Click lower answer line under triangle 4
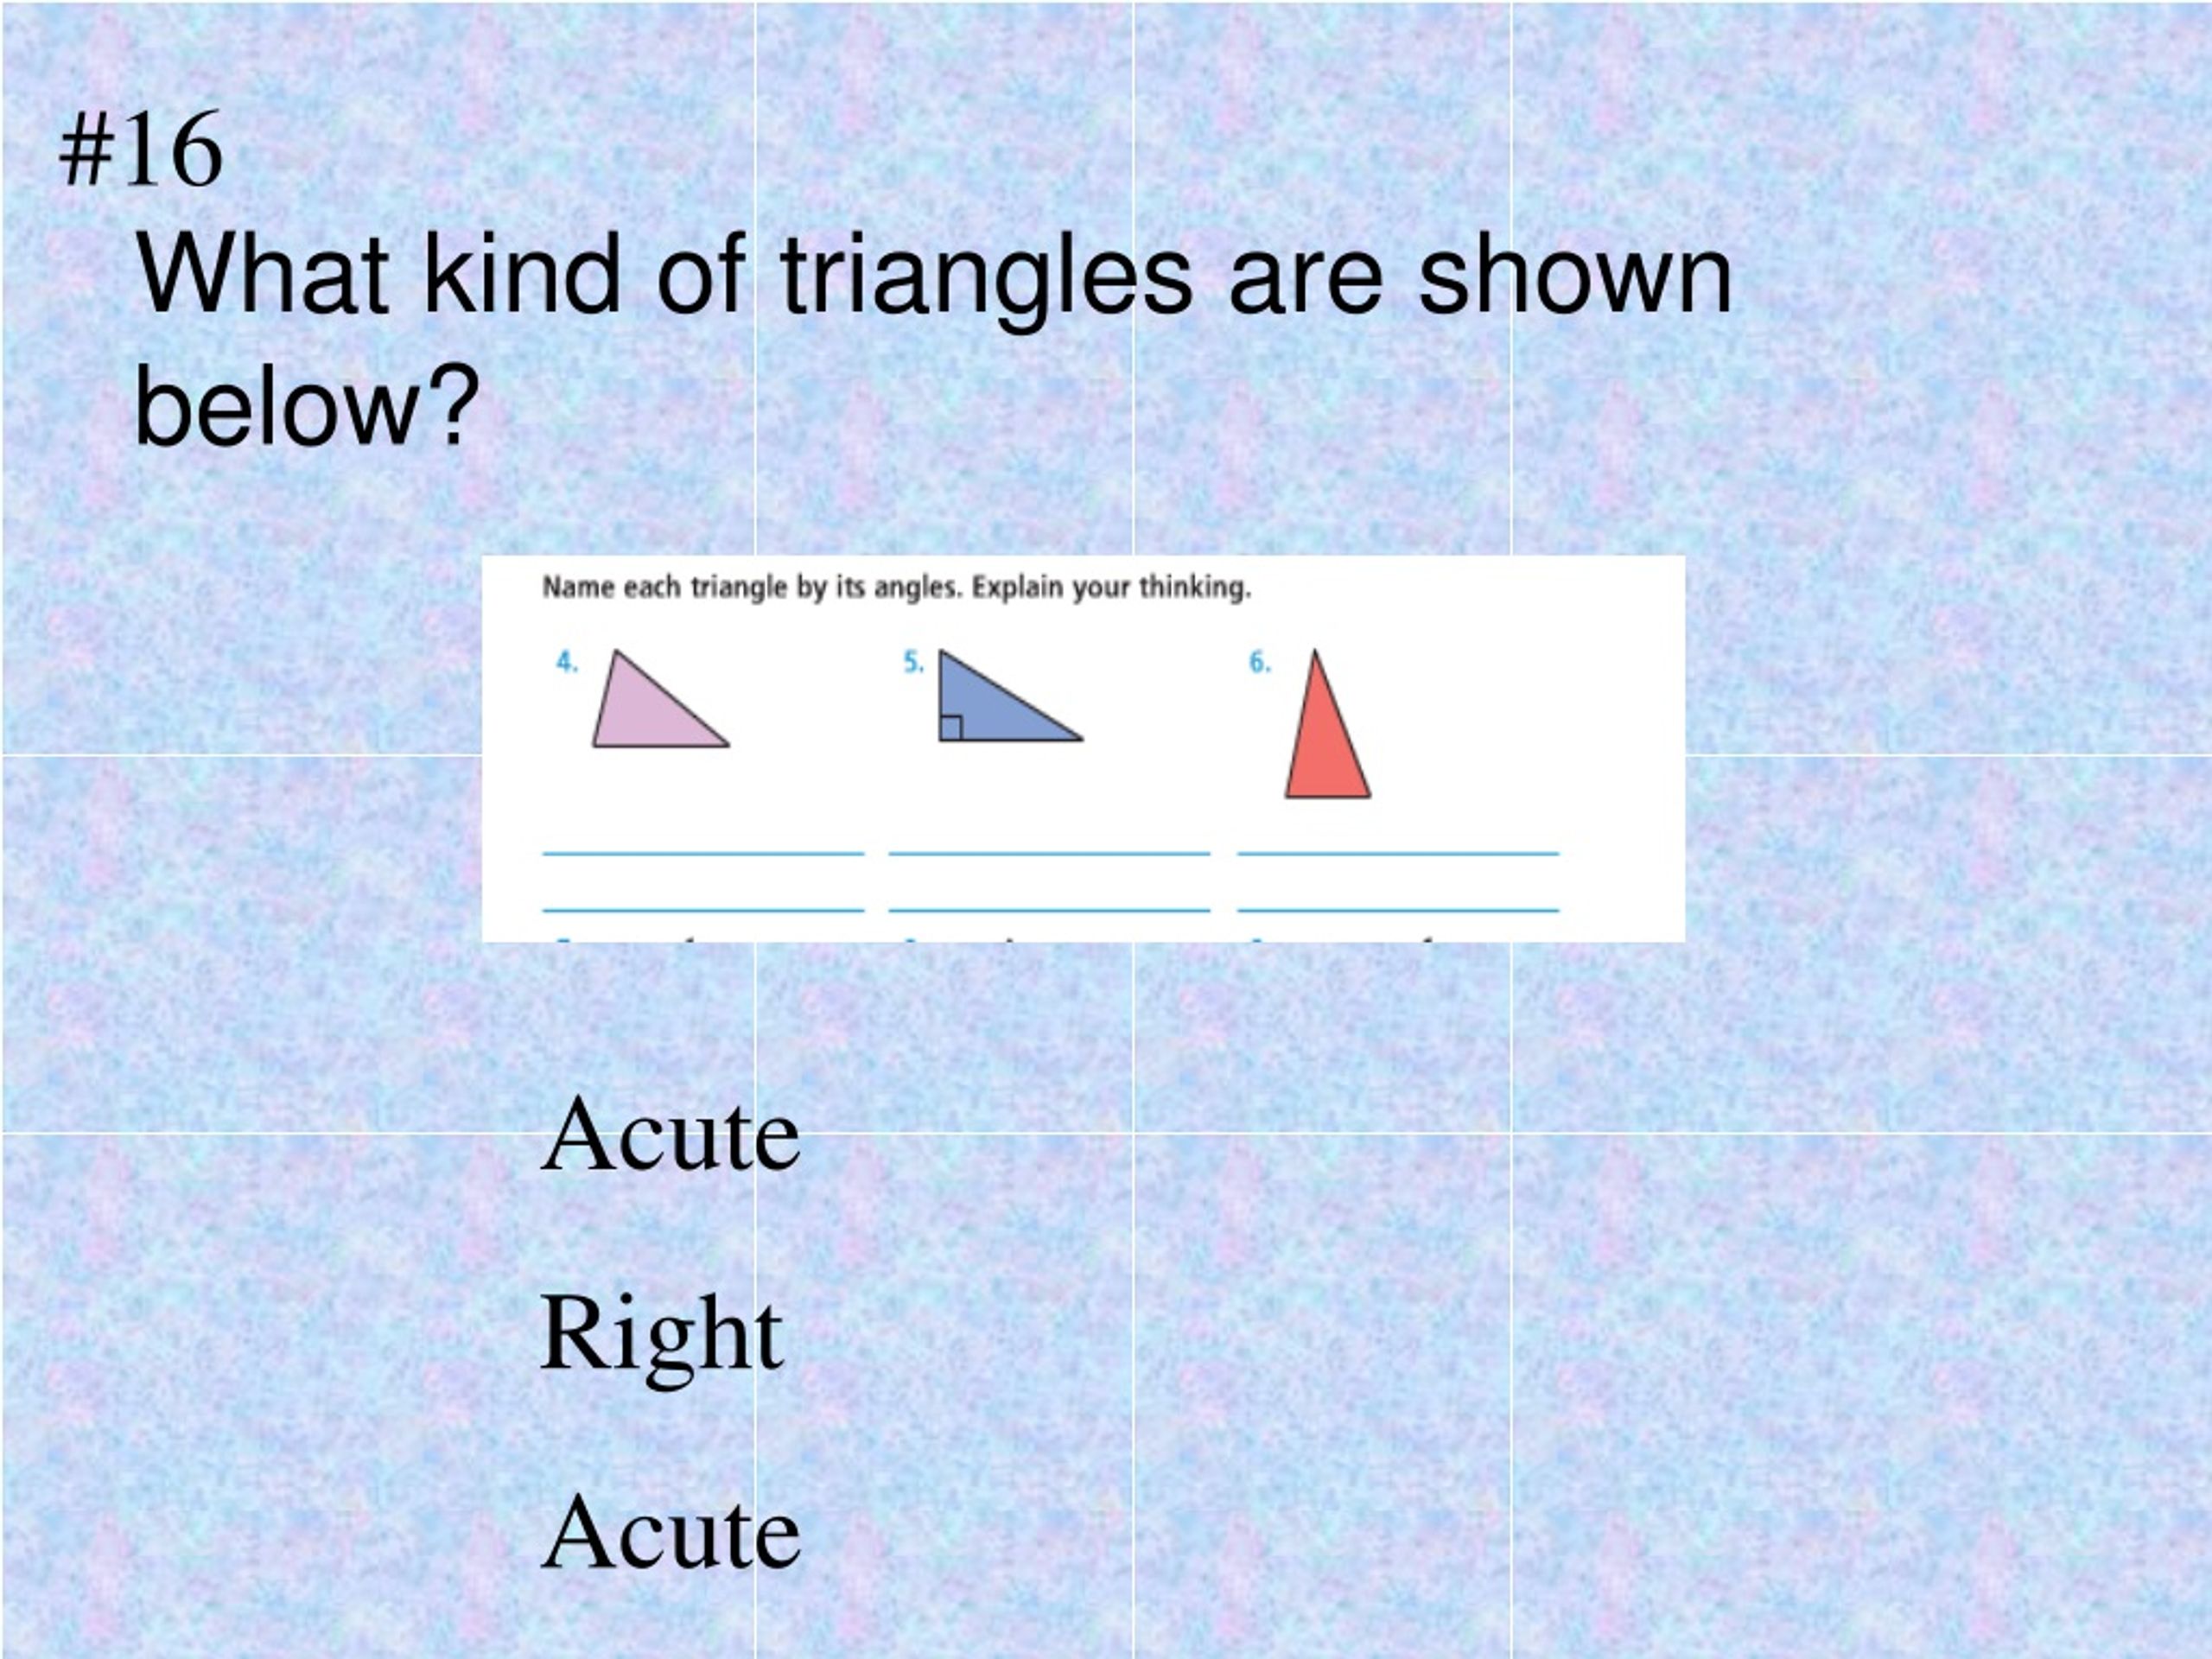The width and height of the screenshot is (2212, 1659). [x=703, y=911]
